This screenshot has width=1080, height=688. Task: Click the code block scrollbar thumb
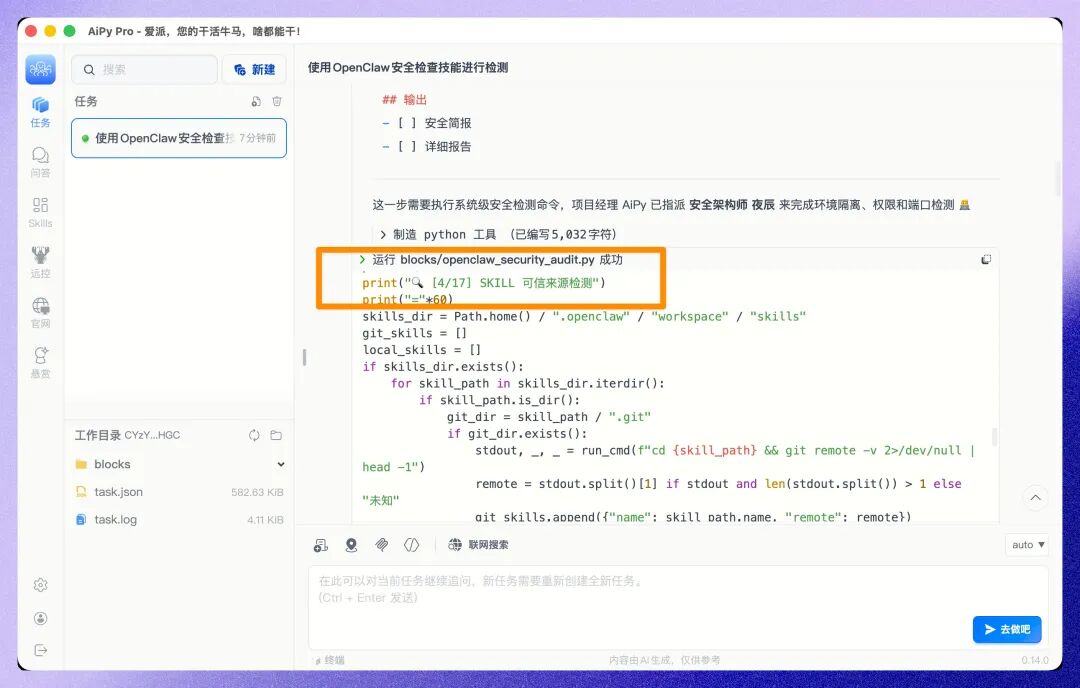pyautogui.click(x=994, y=437)
